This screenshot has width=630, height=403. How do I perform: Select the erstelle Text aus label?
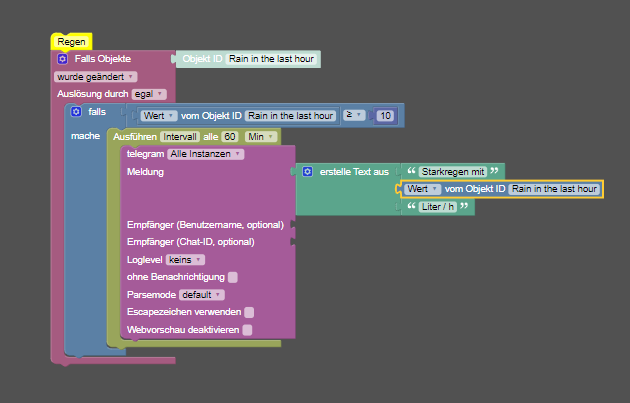click(354, 172)
